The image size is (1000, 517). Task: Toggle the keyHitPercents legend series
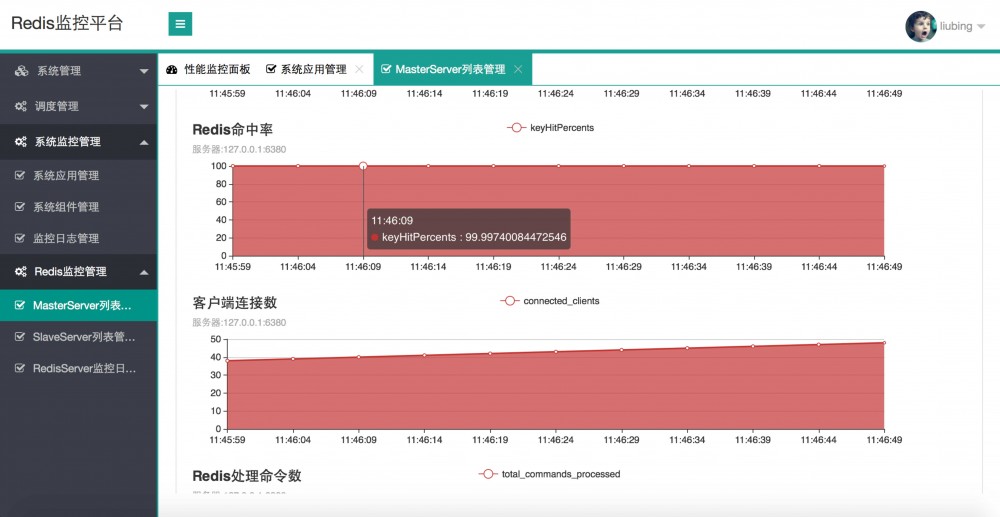point(550,127)
